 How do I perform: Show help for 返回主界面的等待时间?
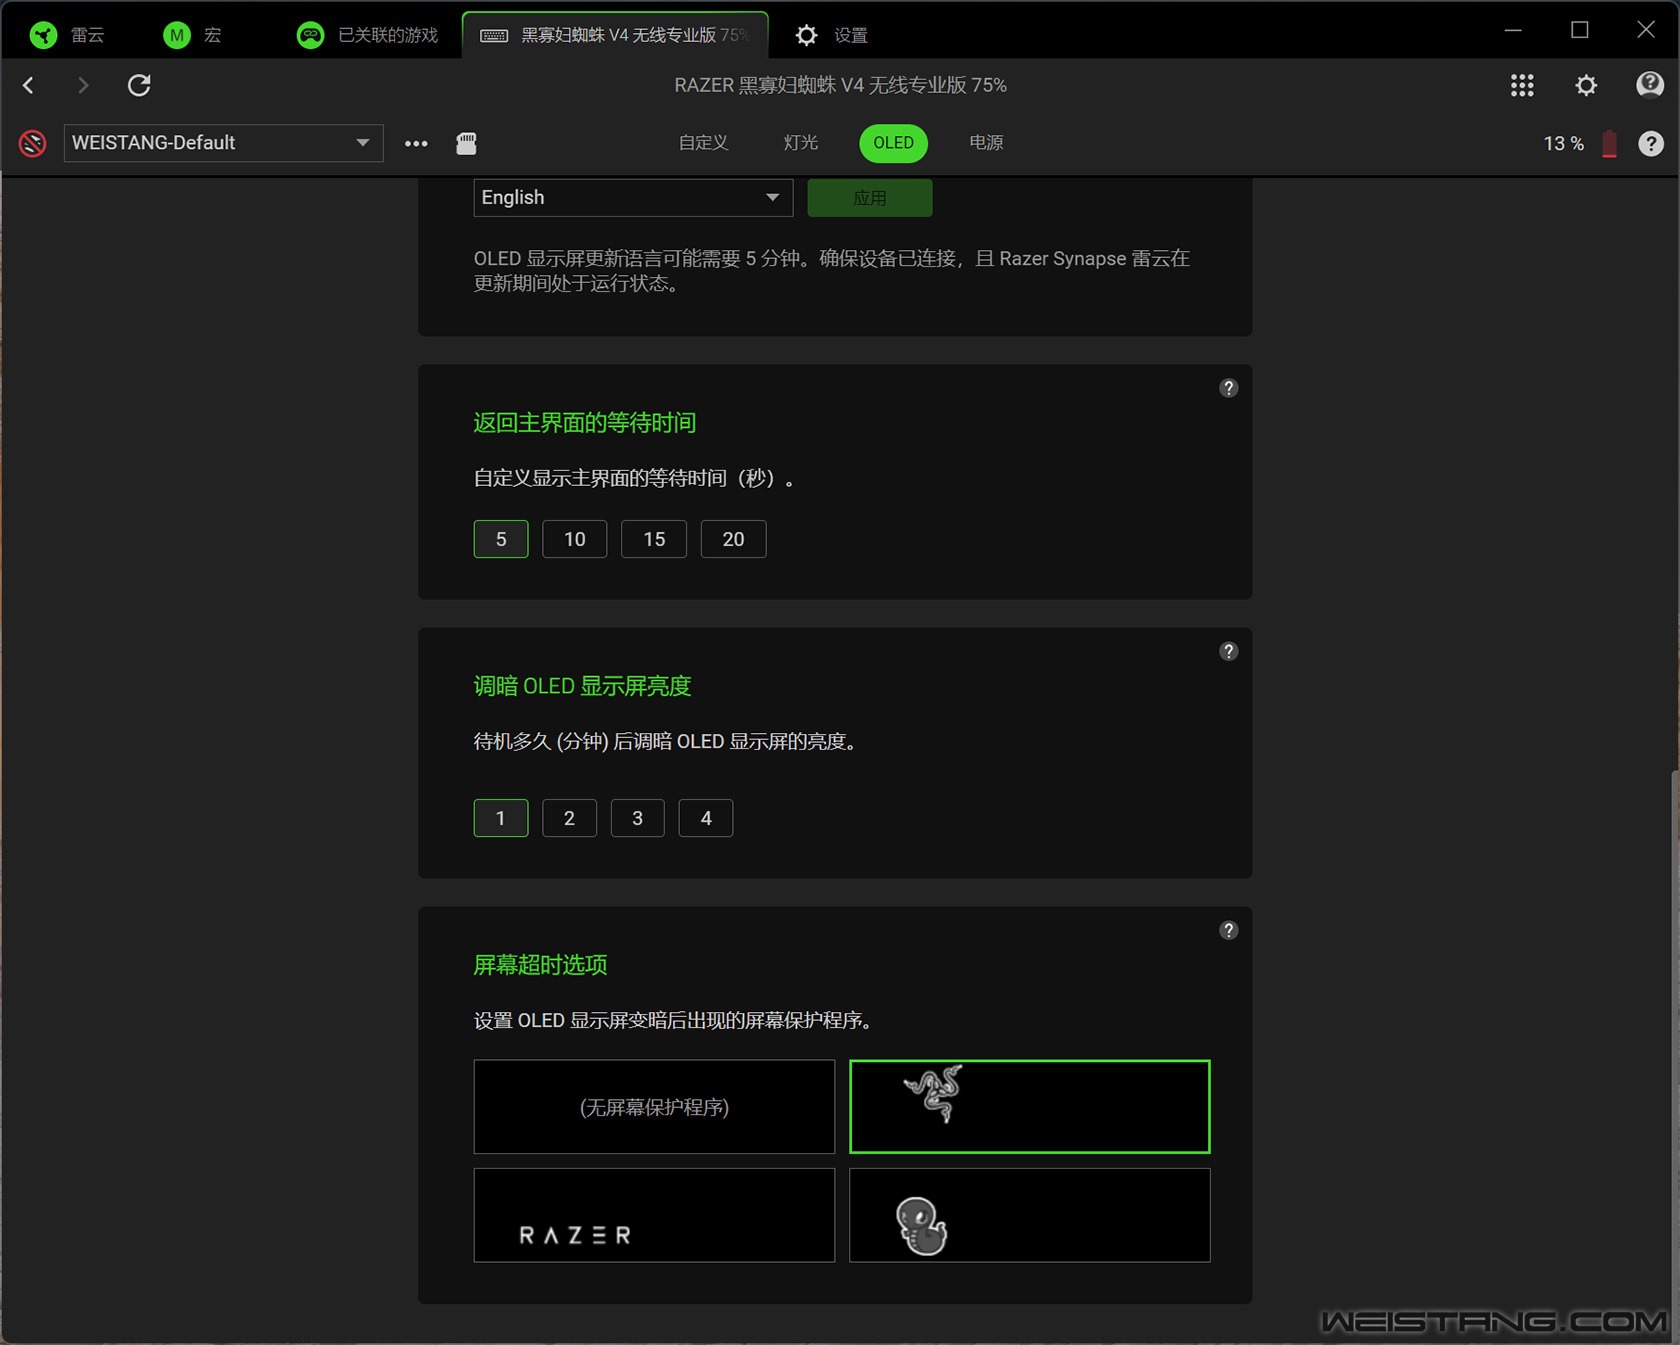[x=1228, y=388]
